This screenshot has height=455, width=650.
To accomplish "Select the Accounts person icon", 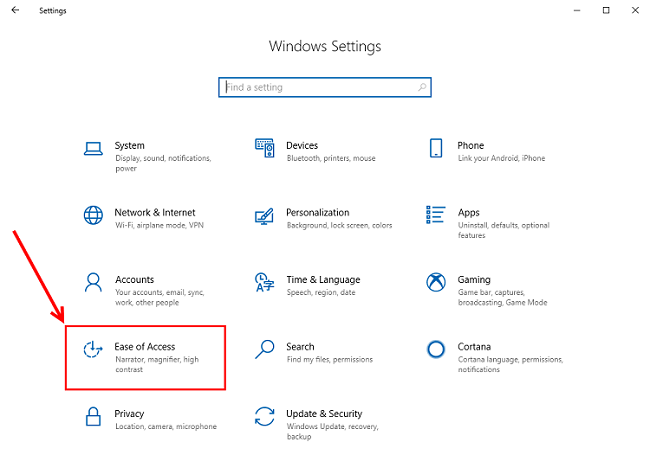I will pyautogui.click(x=93, y=281).
